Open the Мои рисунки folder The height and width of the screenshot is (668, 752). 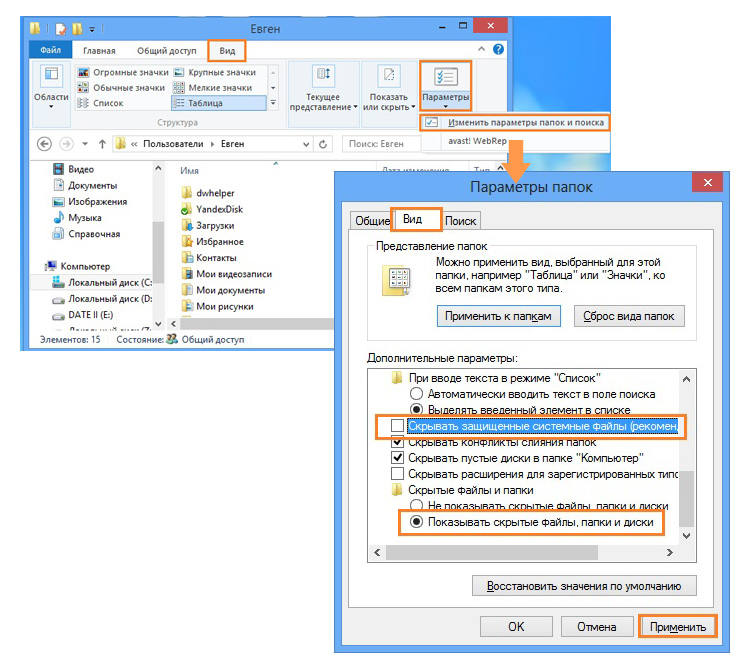point(217,306)
